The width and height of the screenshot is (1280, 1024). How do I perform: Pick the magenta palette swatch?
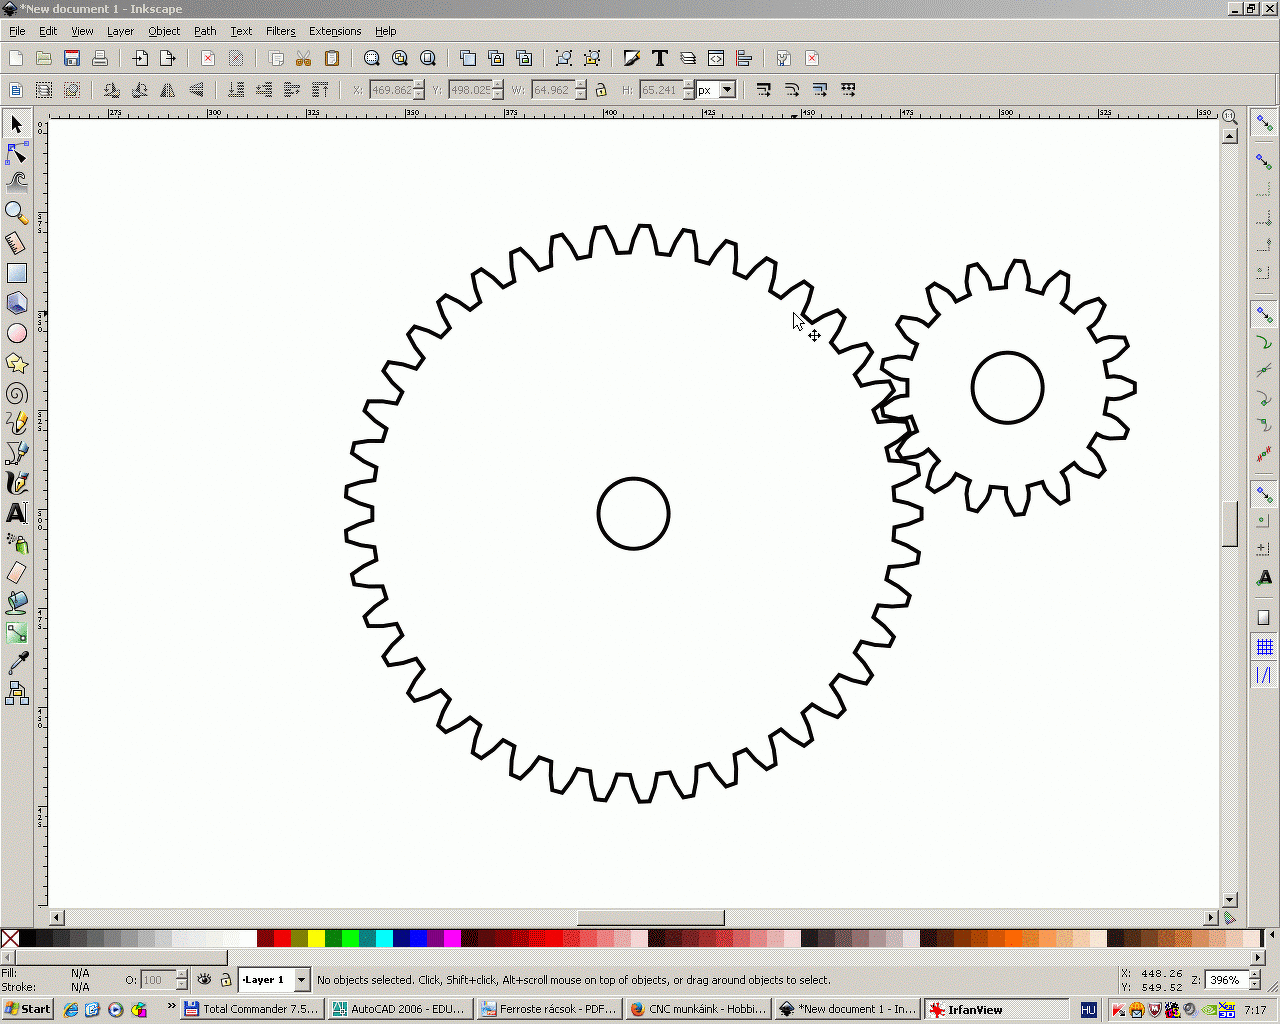(452, 938)
